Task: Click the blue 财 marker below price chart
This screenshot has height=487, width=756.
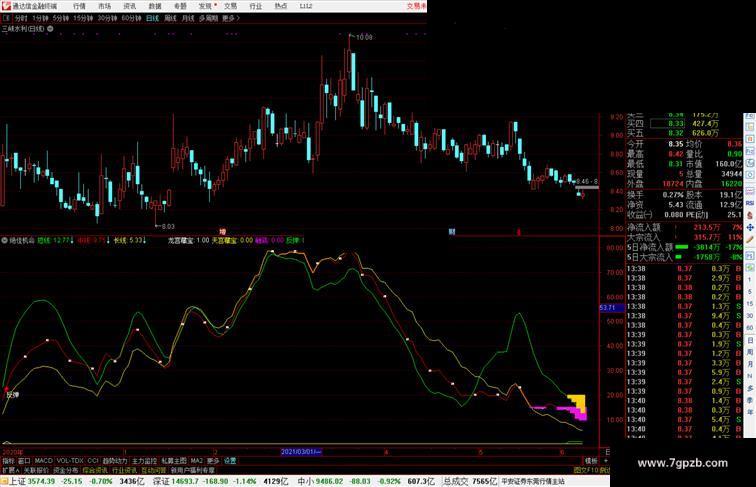Action: [452, 232]
